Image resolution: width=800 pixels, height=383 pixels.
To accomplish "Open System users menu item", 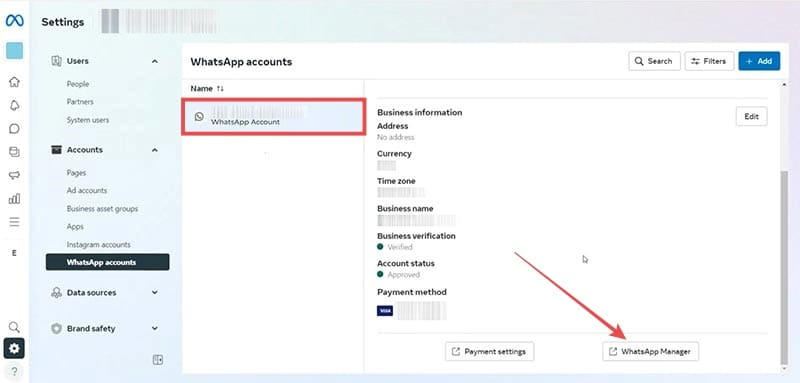I will [x=88, y=120].
